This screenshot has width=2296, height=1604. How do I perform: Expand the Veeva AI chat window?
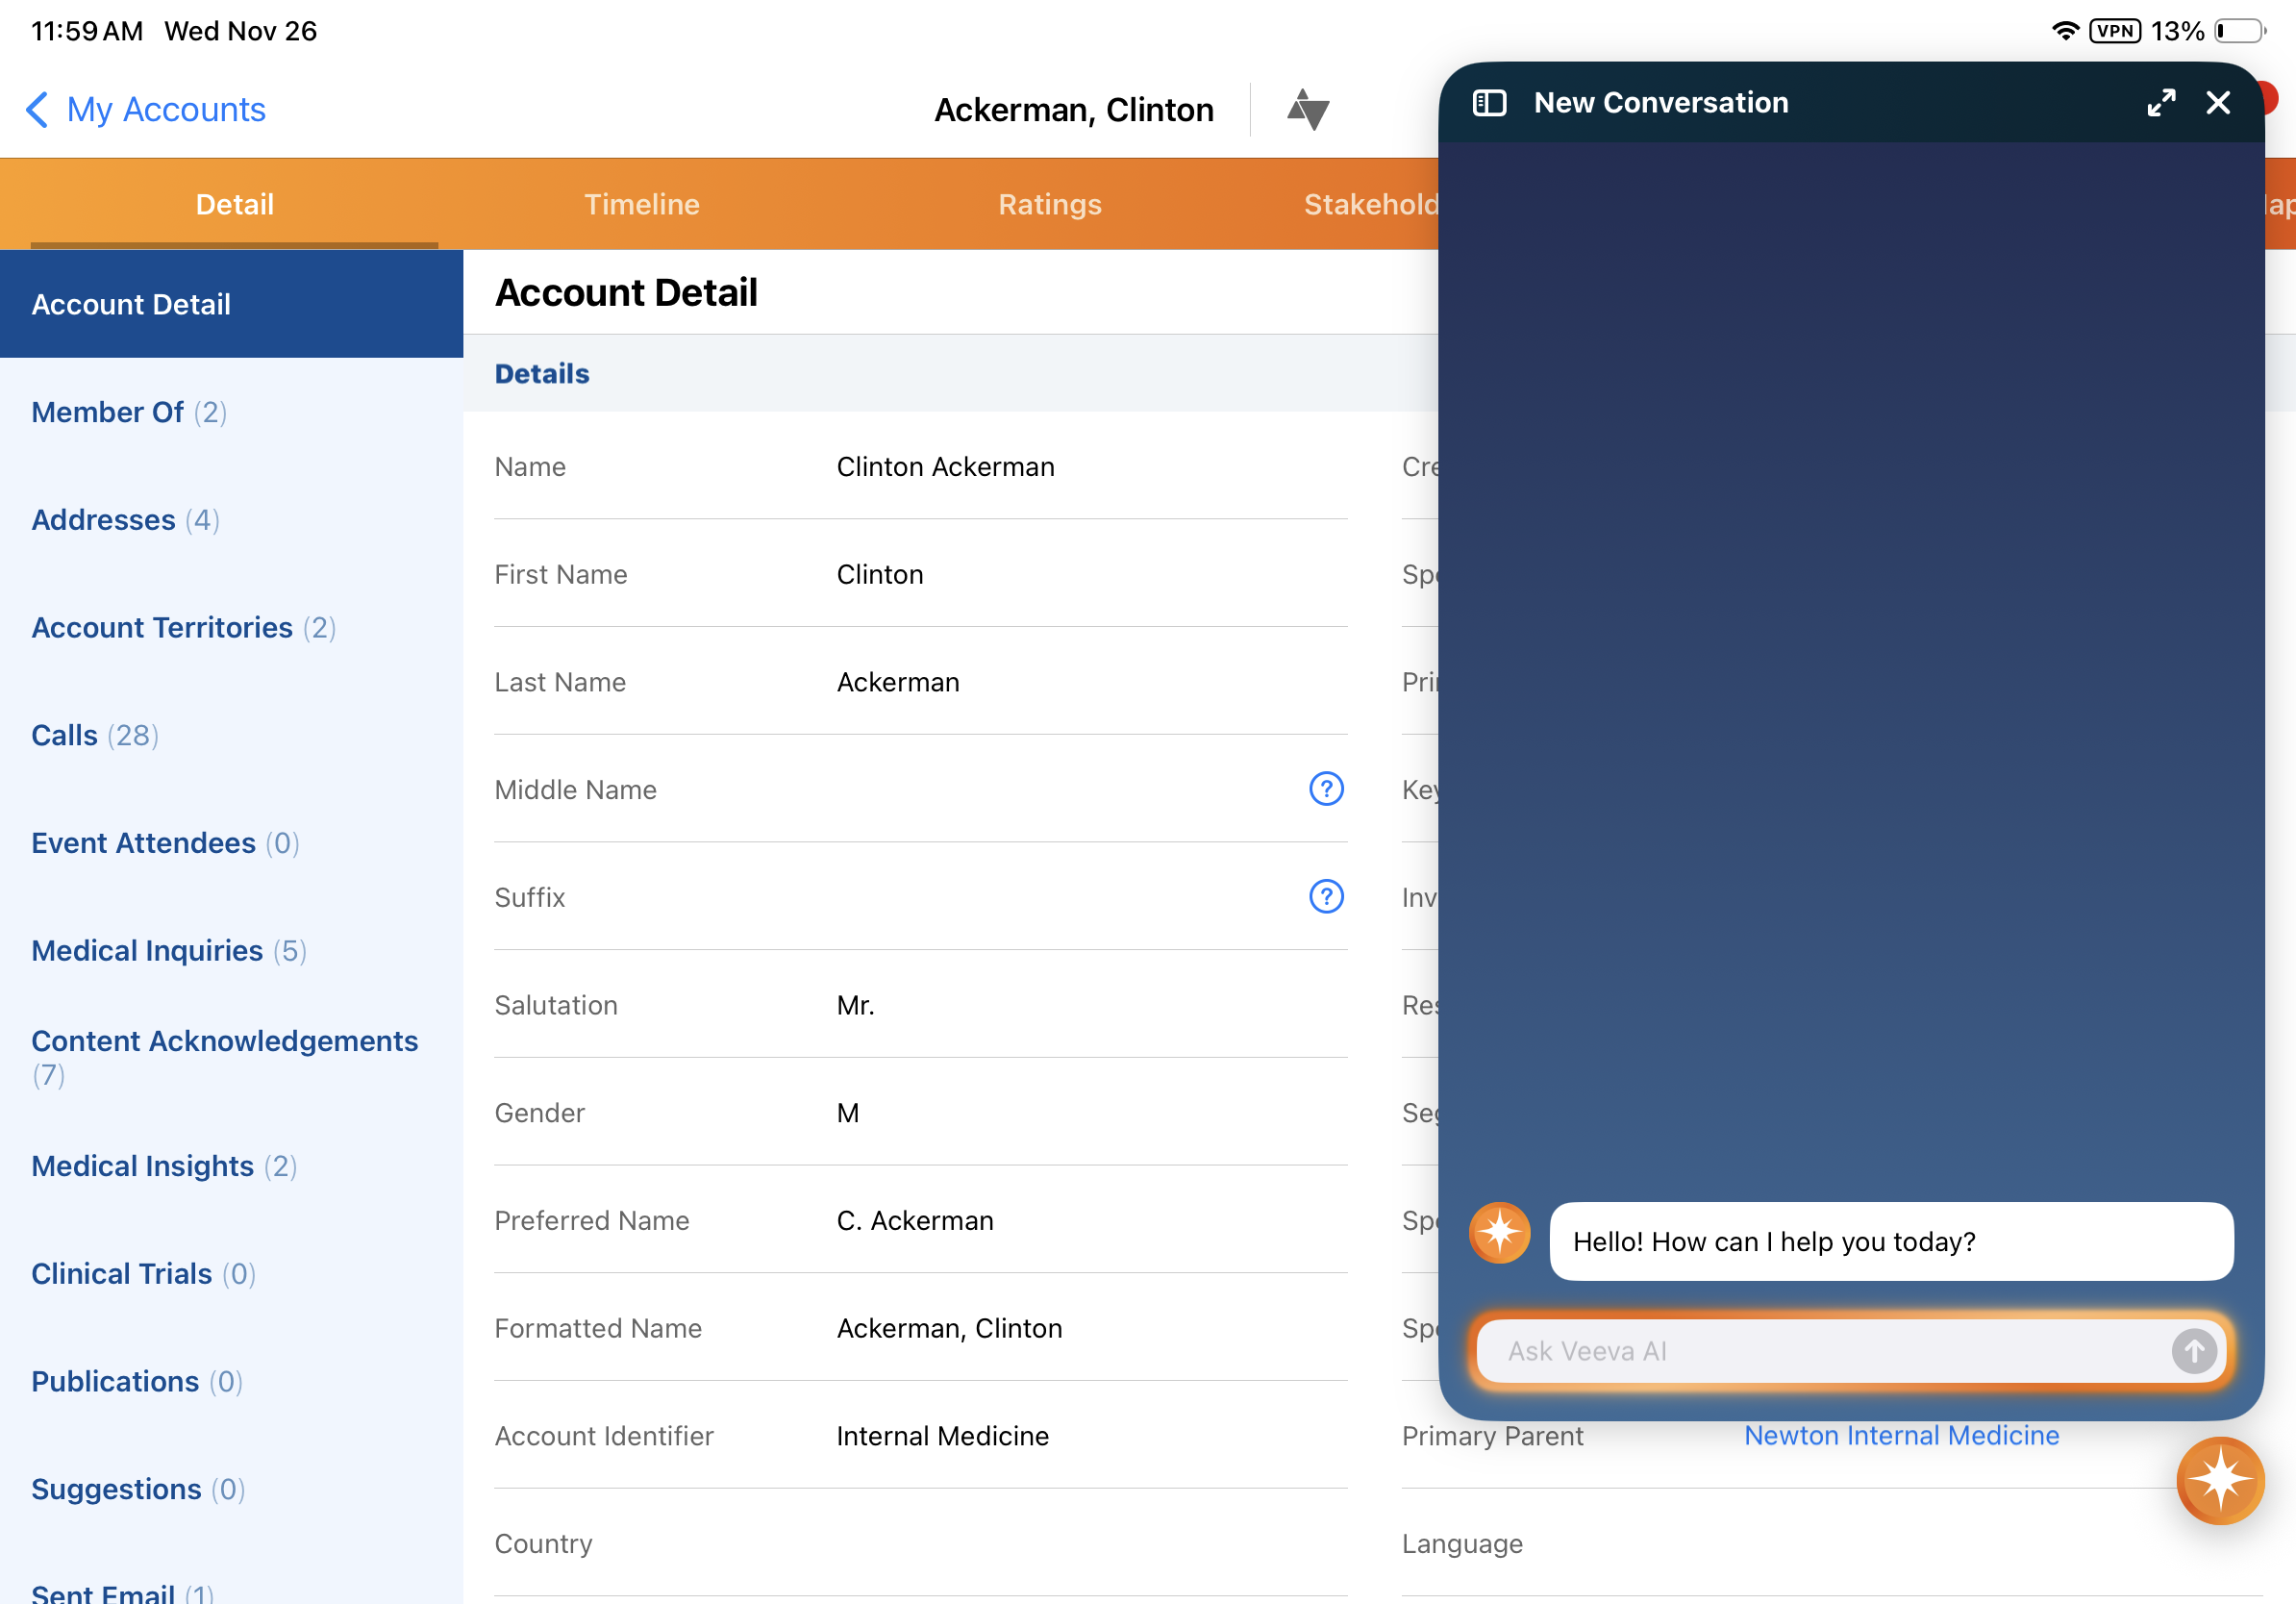click(x=2160, y=103)
